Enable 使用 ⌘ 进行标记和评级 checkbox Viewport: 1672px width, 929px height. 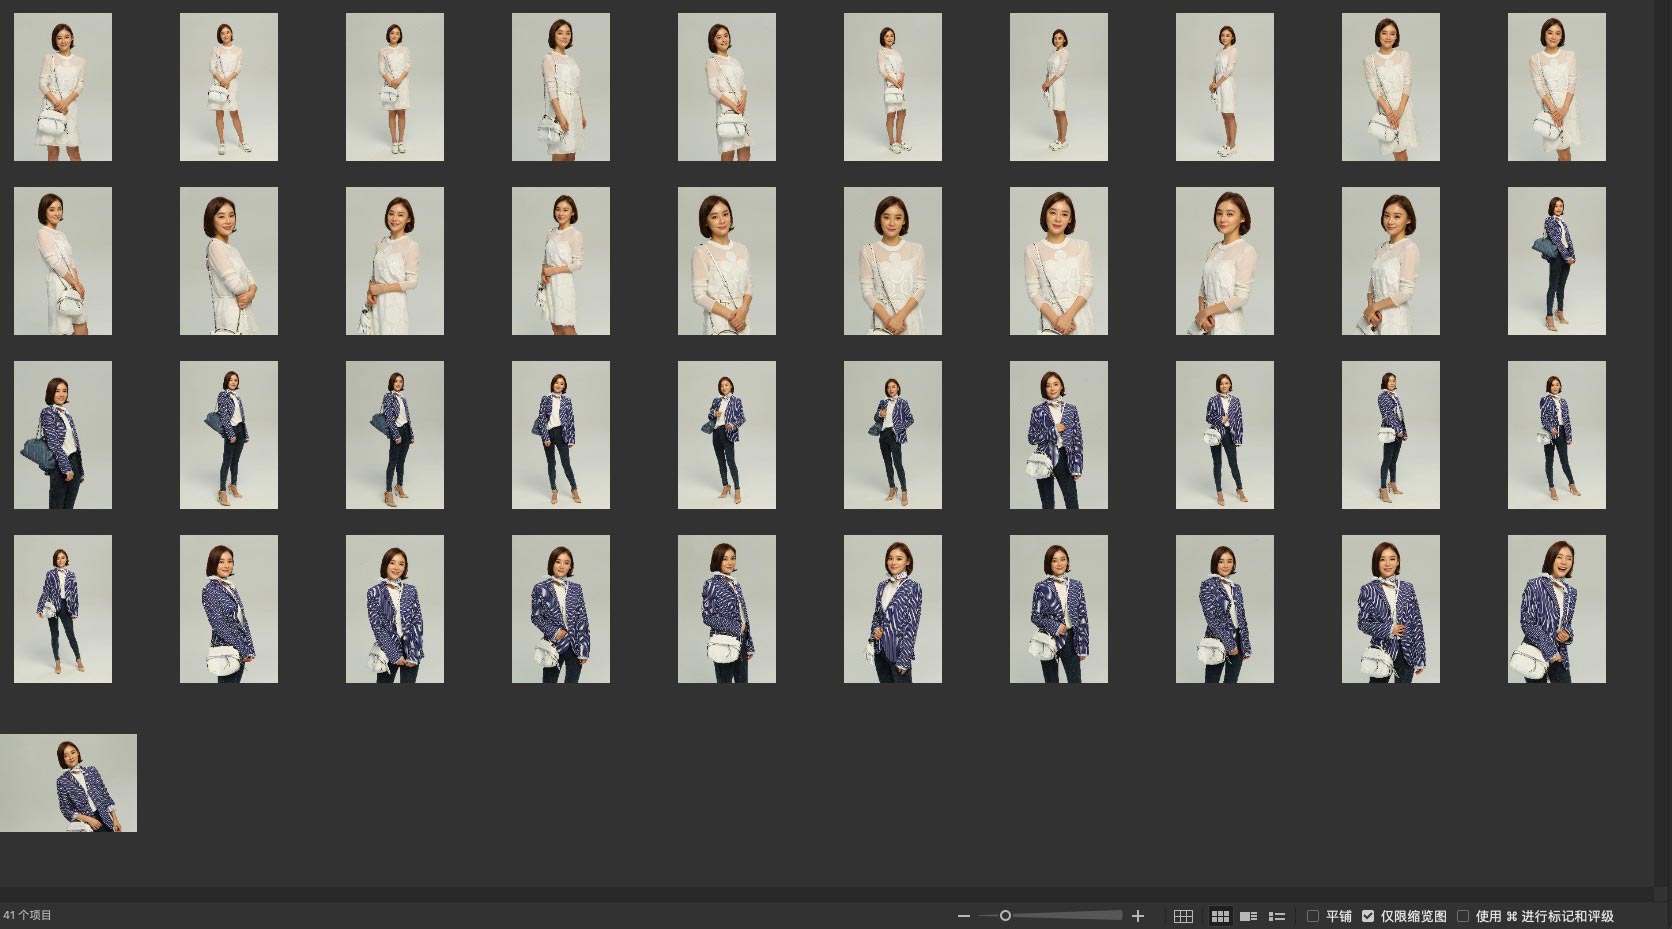click(1463, 916)
